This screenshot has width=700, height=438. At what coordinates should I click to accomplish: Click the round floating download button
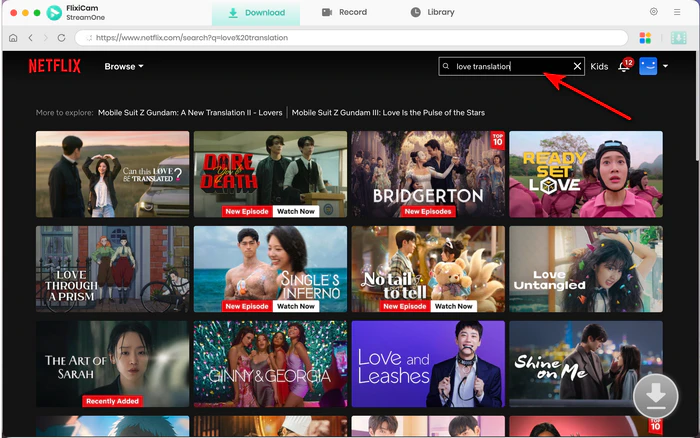click(655, 396)
